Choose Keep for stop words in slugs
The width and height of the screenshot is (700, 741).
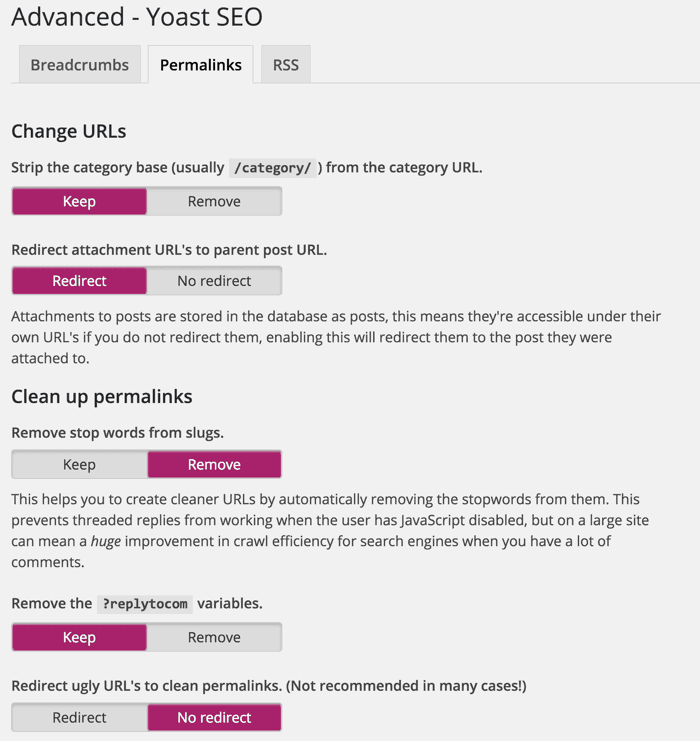79,464
